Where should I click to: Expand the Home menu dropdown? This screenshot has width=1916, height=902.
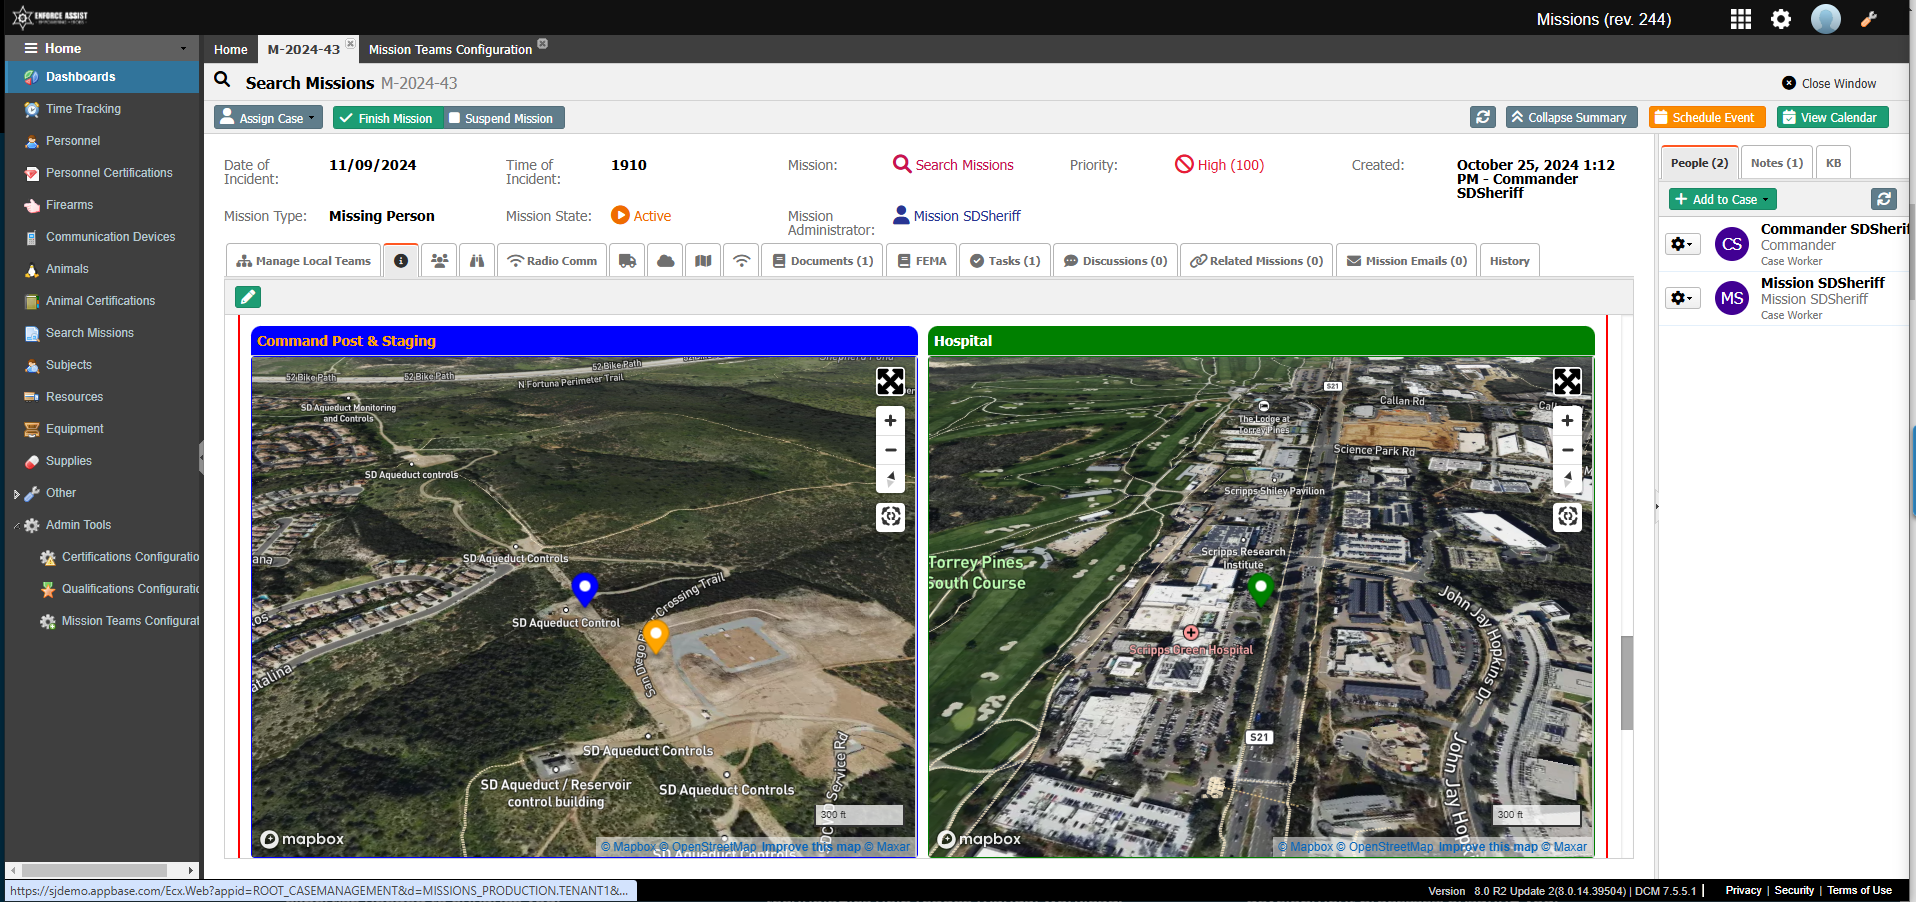coord(183,48)
